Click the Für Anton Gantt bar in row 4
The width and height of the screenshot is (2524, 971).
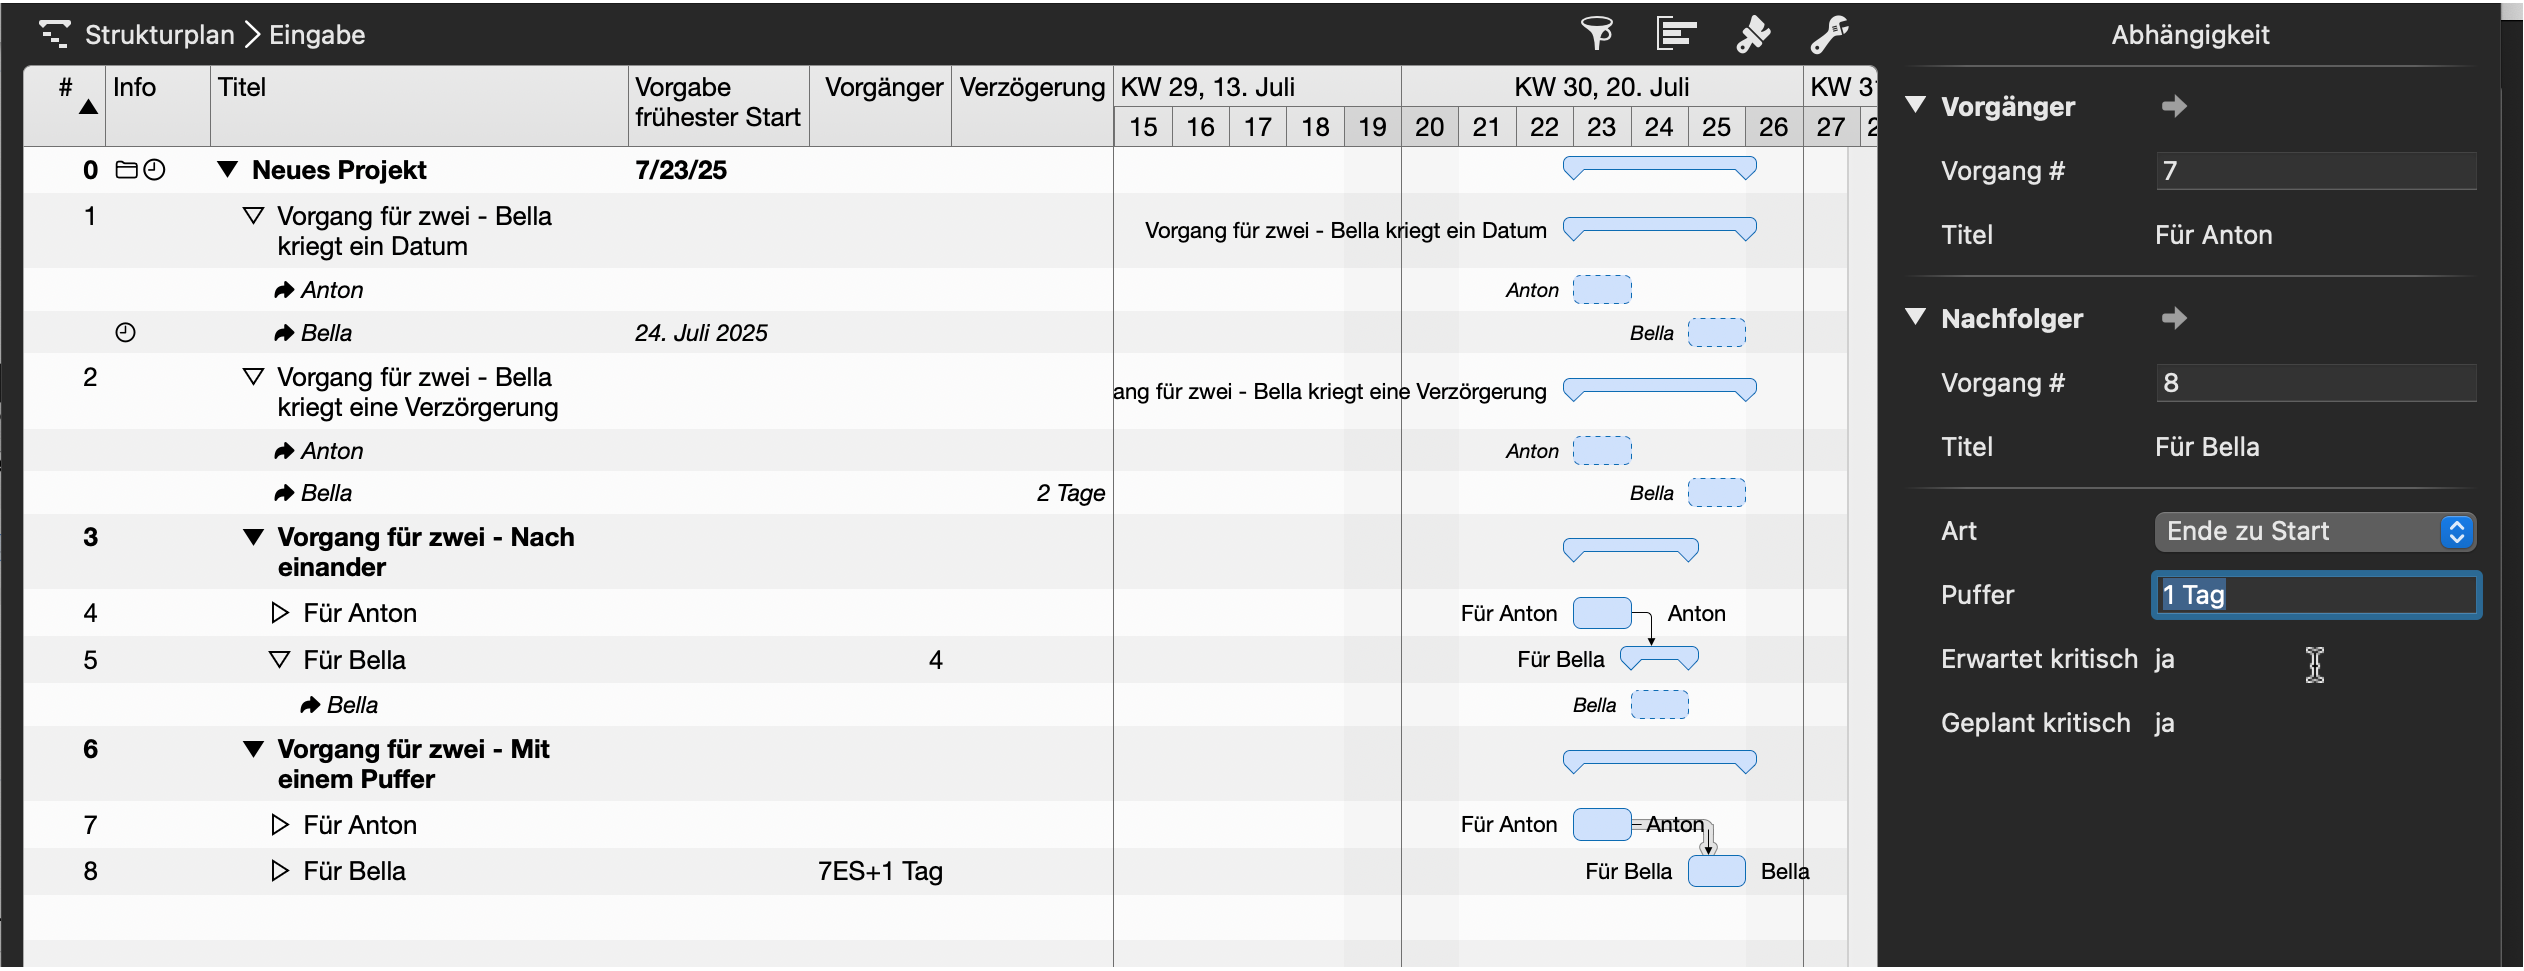coord(1602,613)
